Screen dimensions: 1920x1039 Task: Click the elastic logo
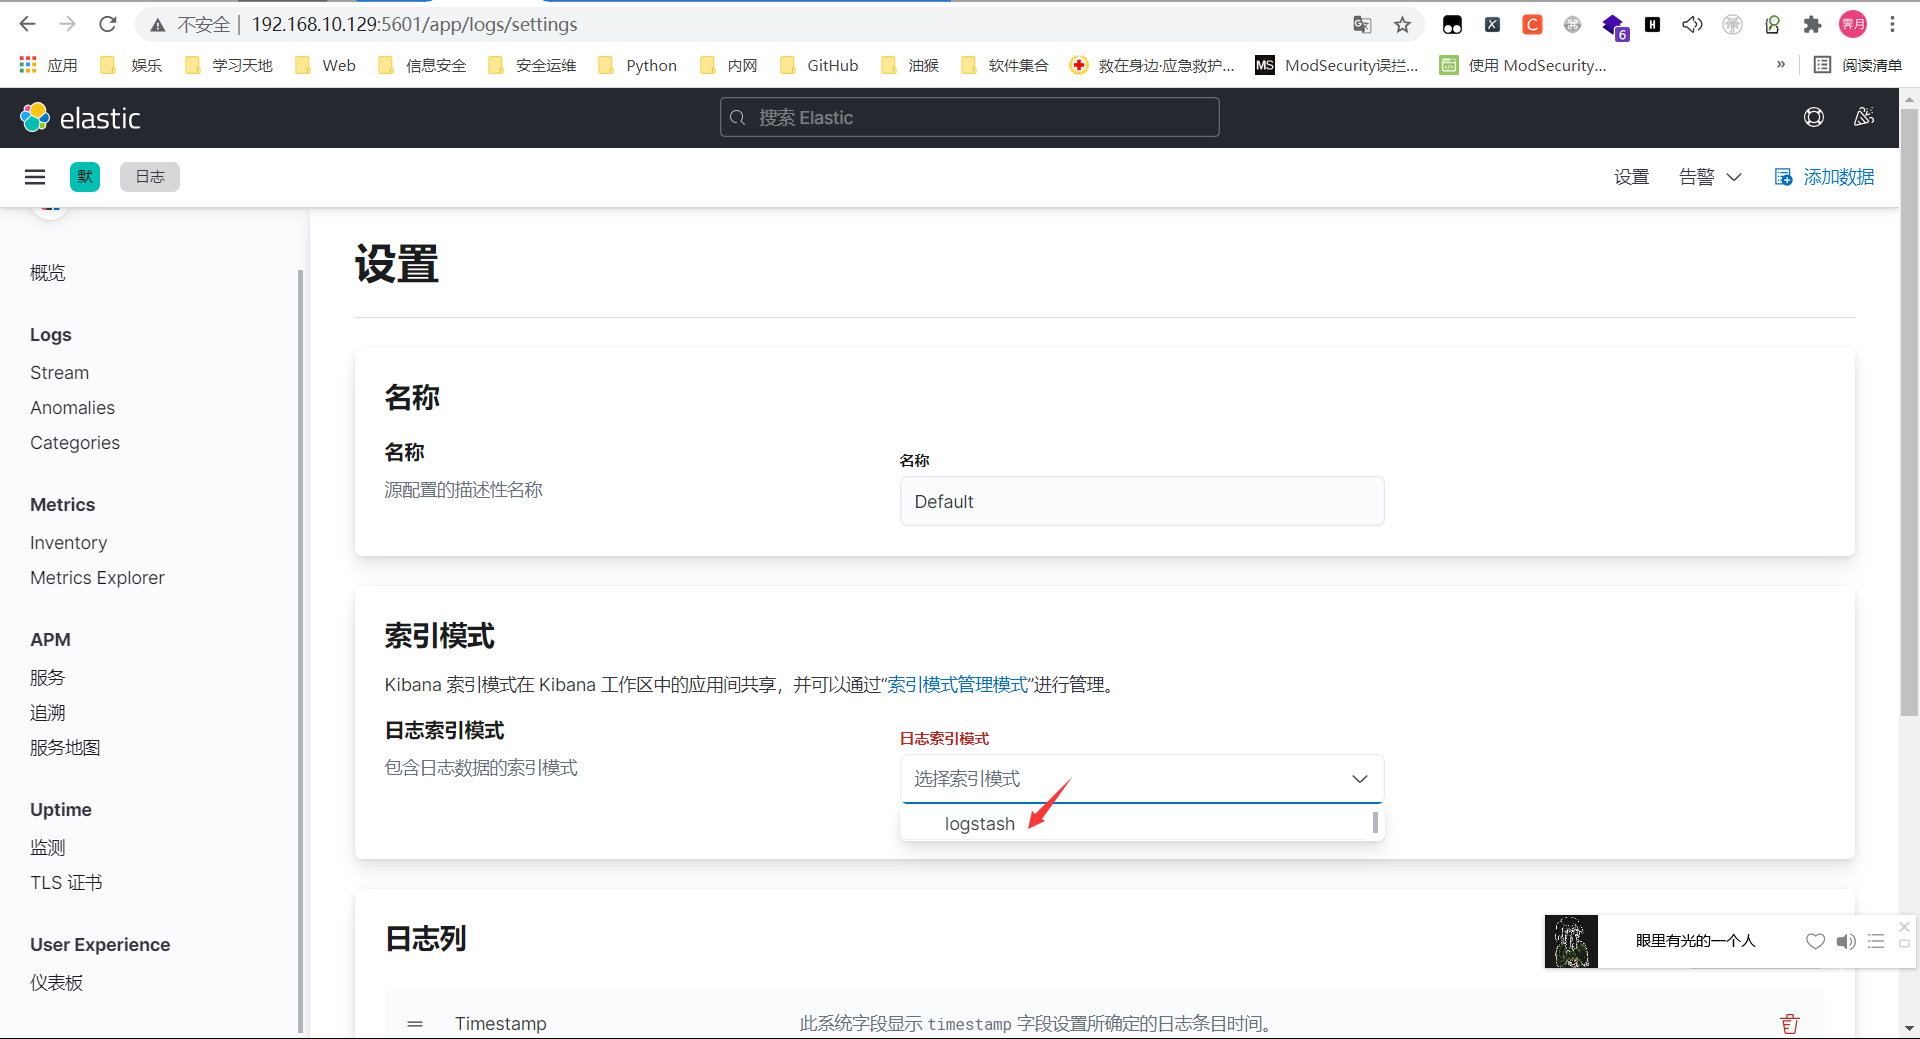pos(80,118)
